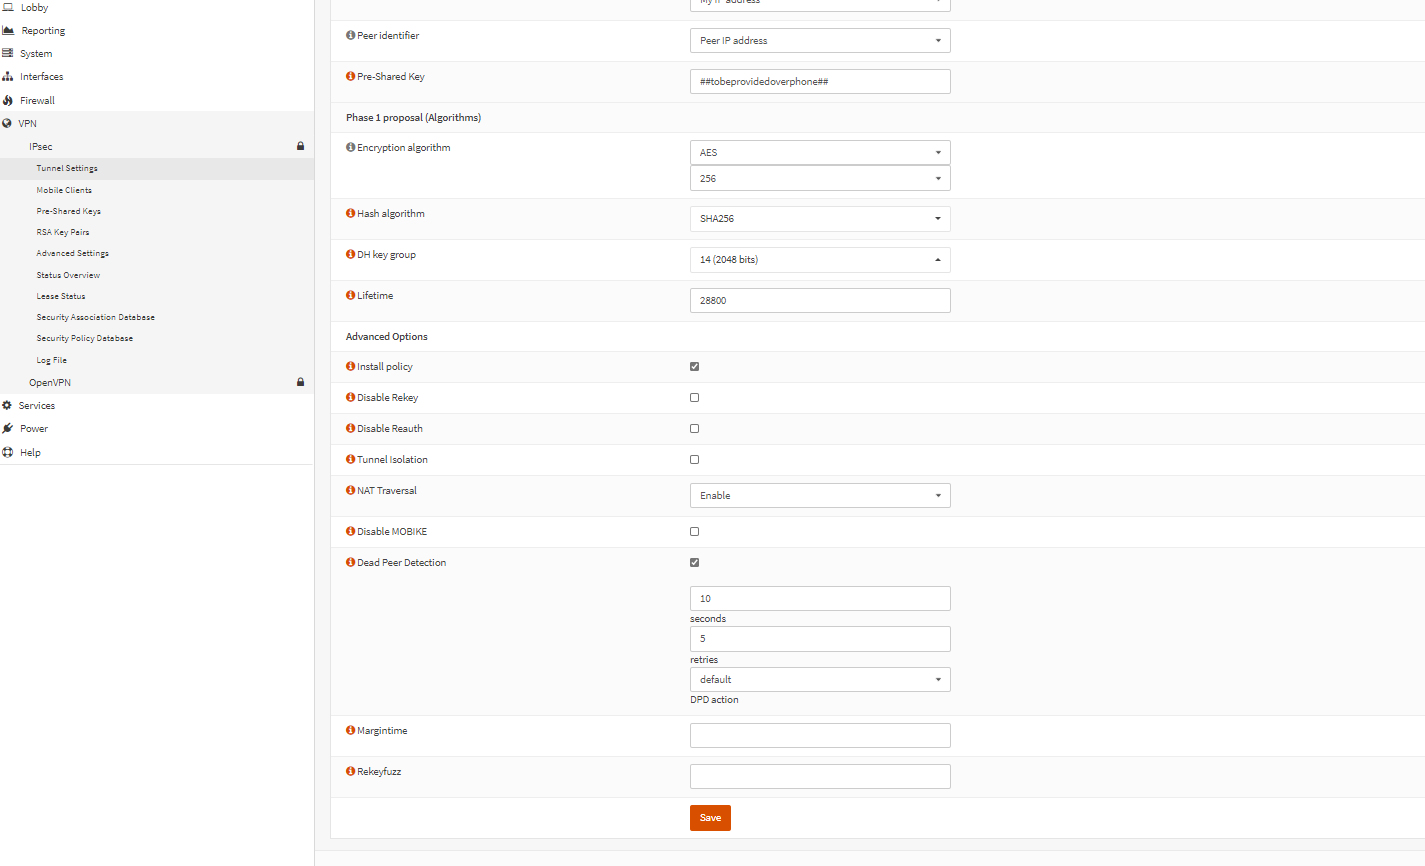
Task: Enable the Disable Rekey checkbox
Action: pyautogui.click(x=694, y=398)
